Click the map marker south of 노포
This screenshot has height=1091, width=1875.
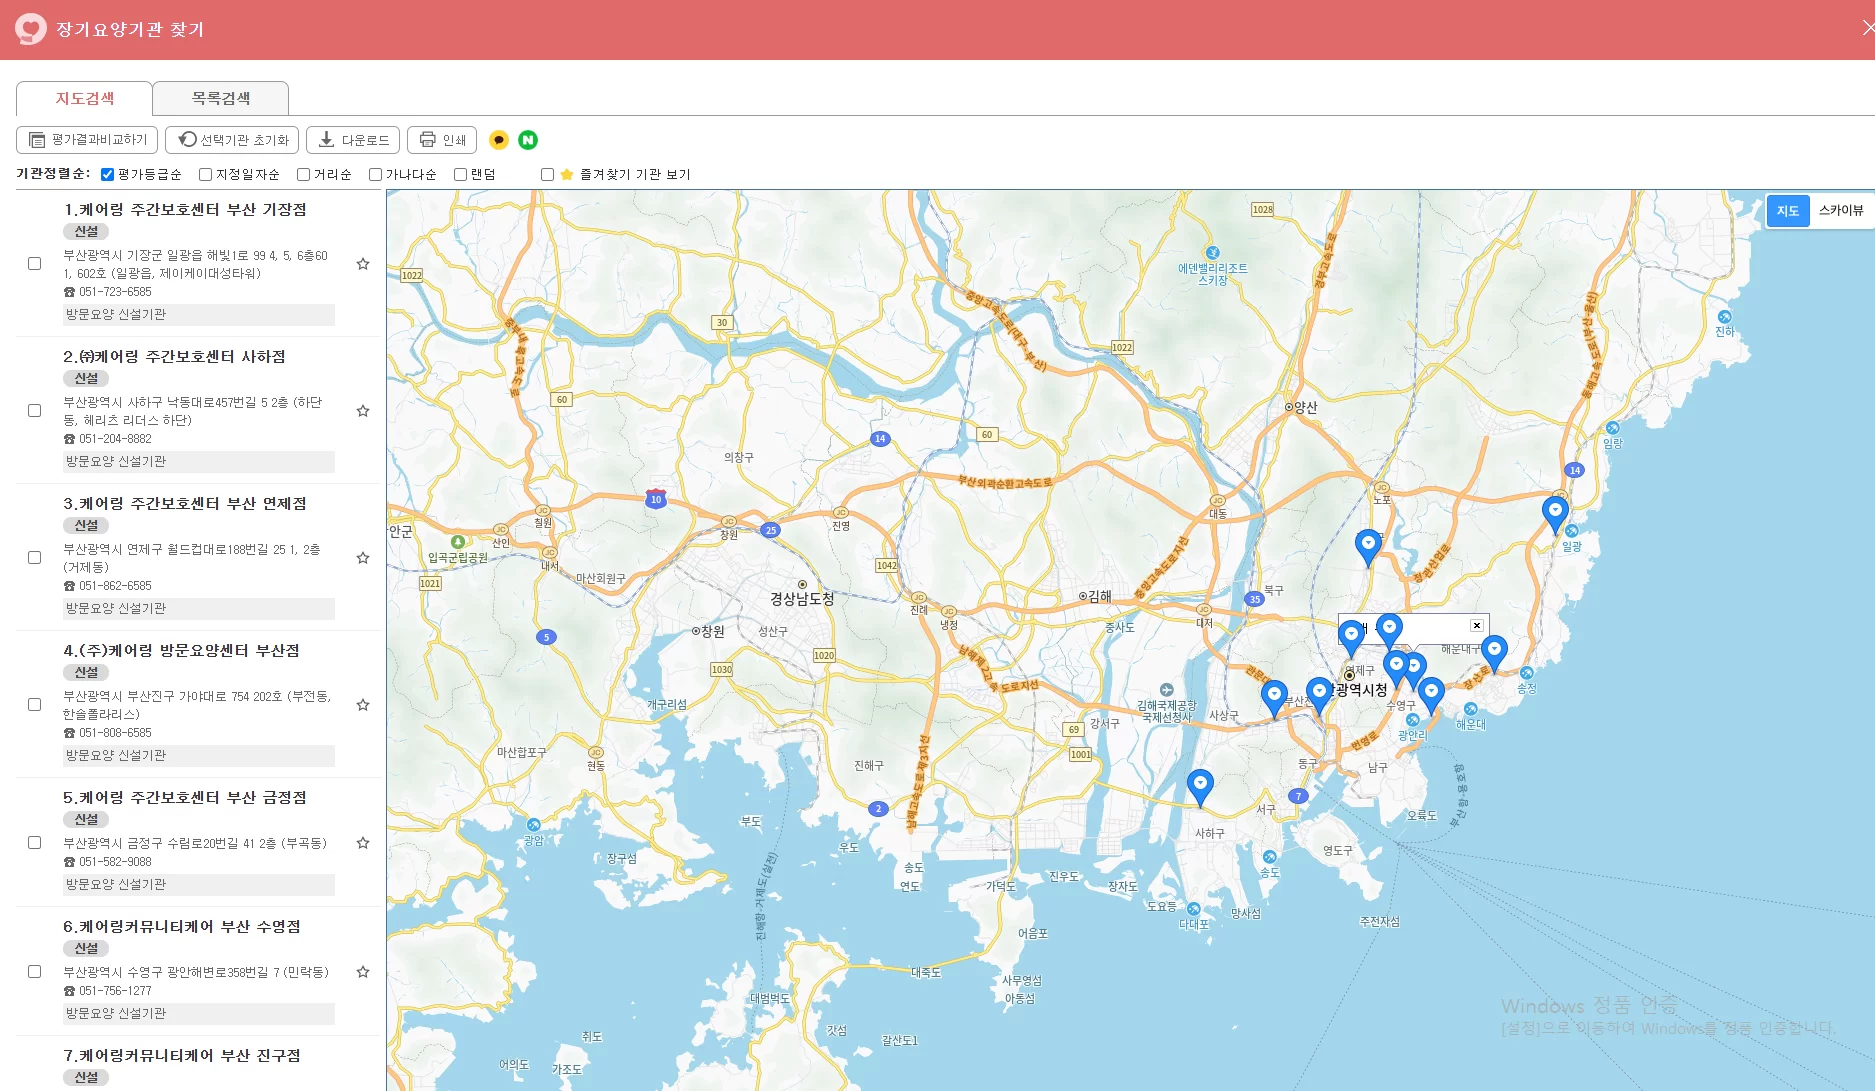pos(1368,547)
